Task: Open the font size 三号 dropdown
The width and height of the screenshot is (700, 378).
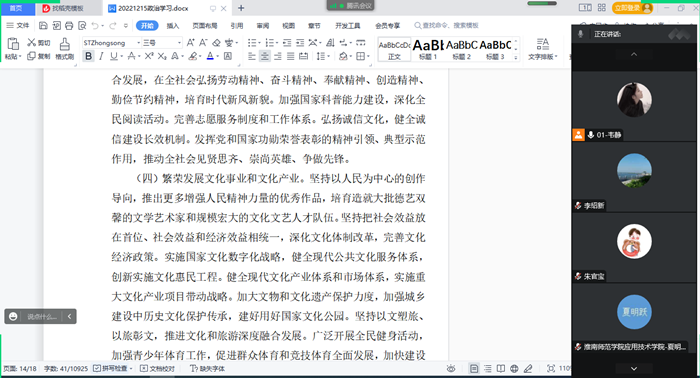Action: click(162, 43)
